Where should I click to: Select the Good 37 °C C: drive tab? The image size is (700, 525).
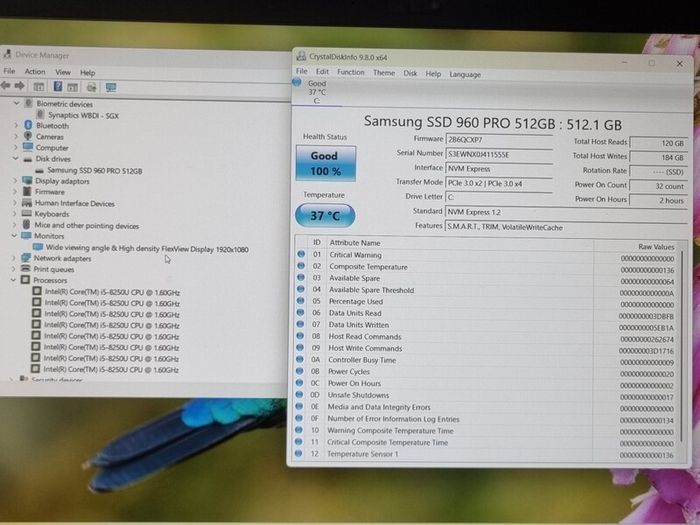click(x=316, y=92)
